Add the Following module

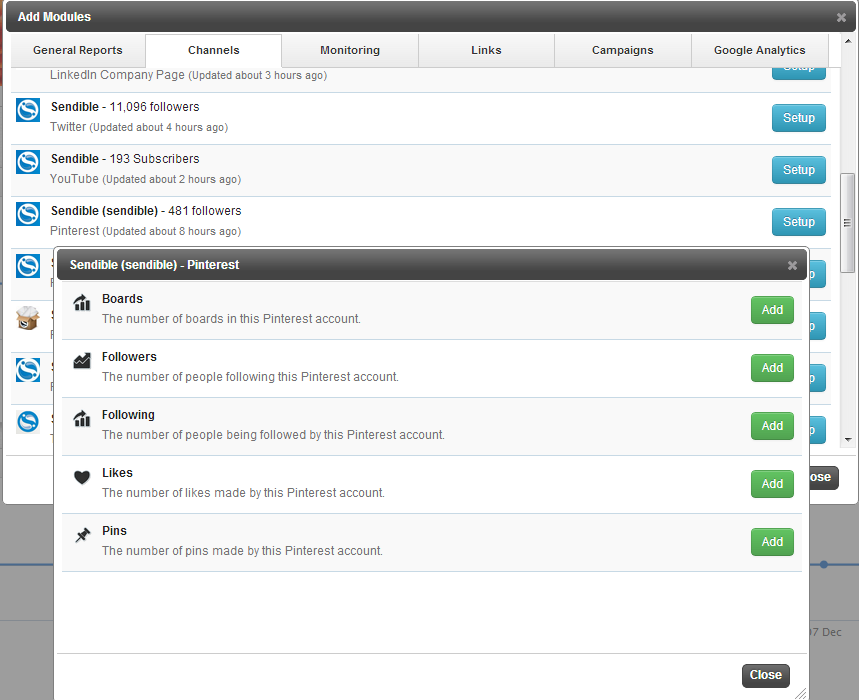(x=772, y=426)
